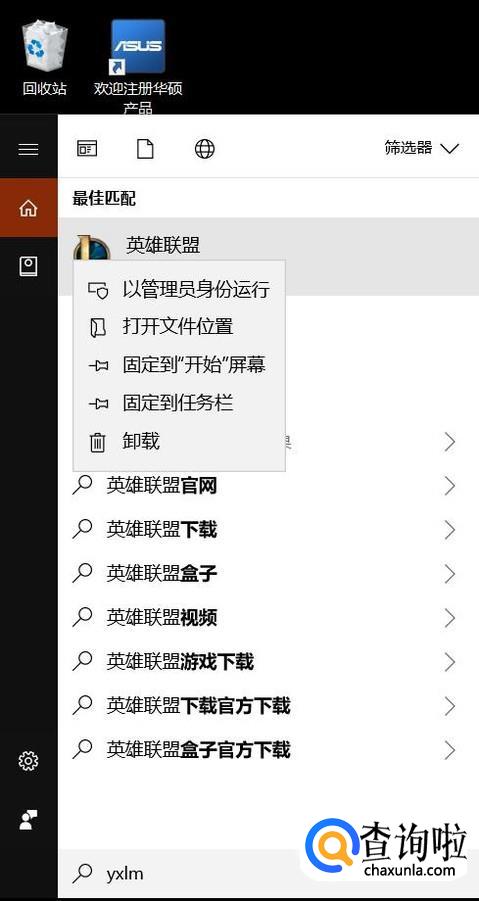Filter results by Web globe icon
Viewport: 479px width, 901px height.
pyautogui.click(x=204, y=149)
